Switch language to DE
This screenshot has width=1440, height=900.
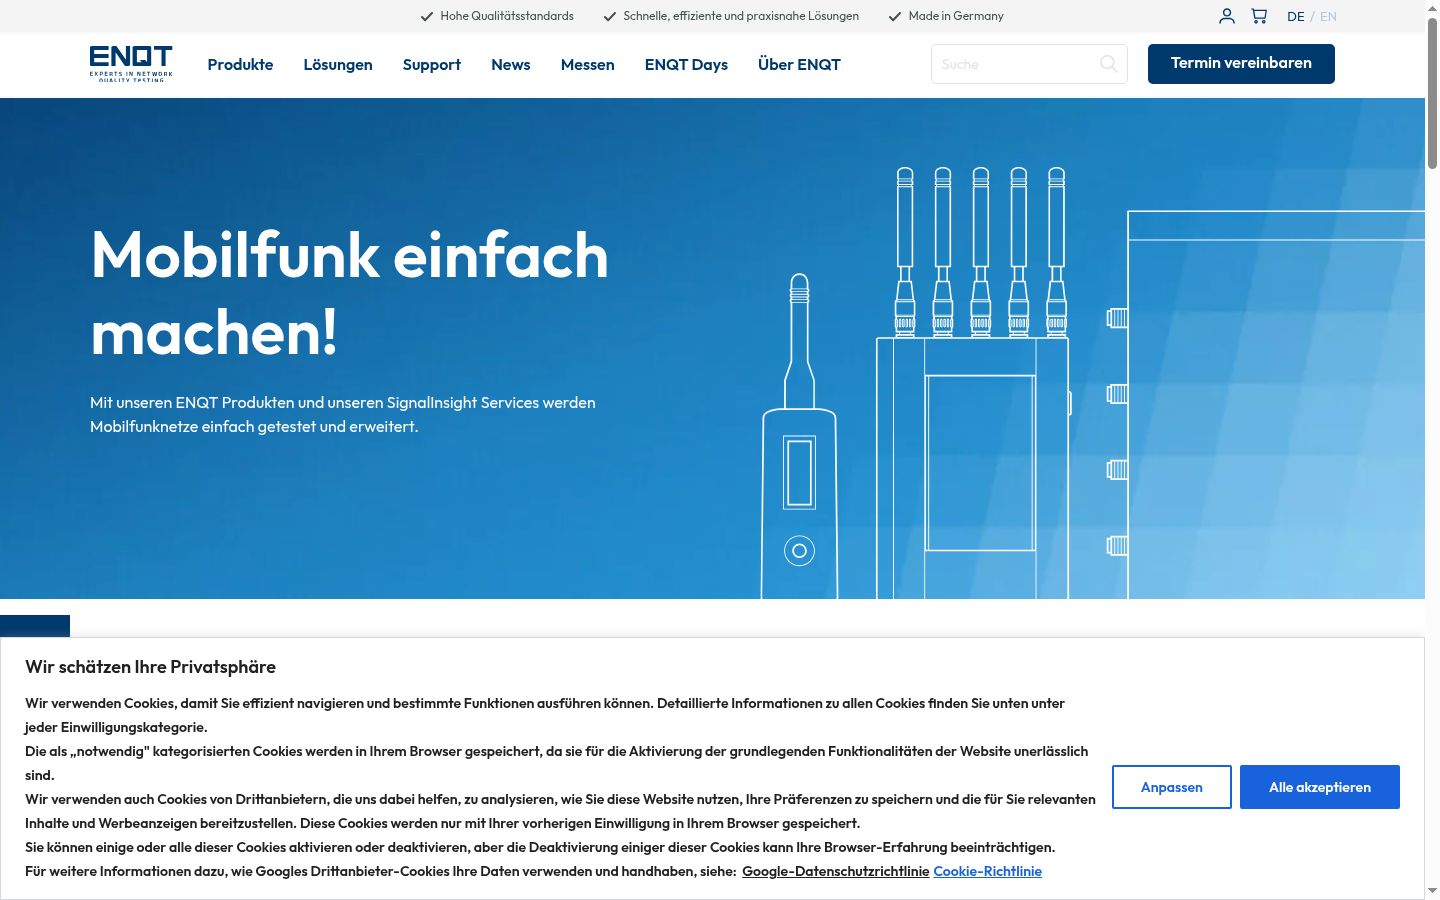coord(1296,16)
